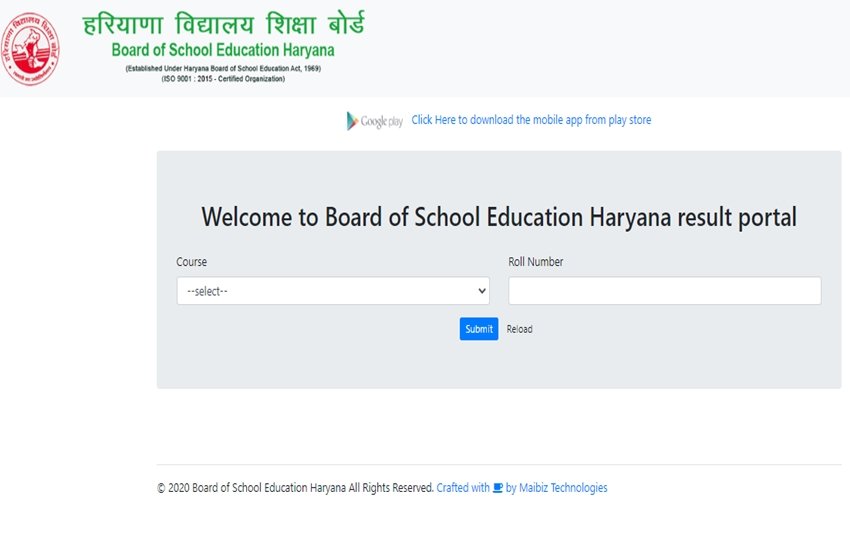Click the 2020 copyright notice text
Image resolution: width=850 pixels, height=550 pixels.
pos(295,488)
